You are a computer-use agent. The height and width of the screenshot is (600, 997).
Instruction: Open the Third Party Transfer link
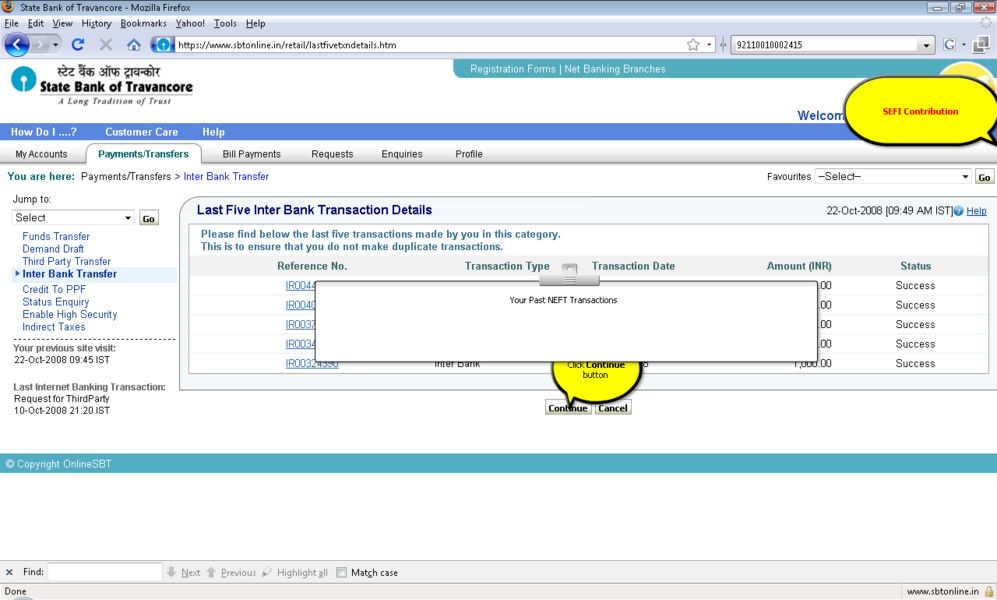(x=66, y=261)
